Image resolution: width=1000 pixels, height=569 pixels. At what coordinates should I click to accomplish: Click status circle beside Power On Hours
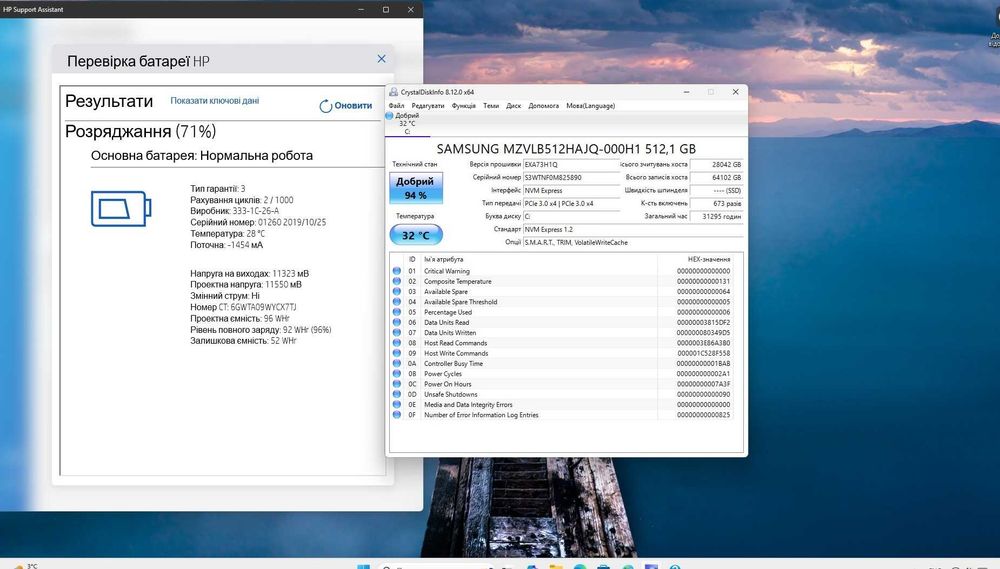click(x=397, y=384)
